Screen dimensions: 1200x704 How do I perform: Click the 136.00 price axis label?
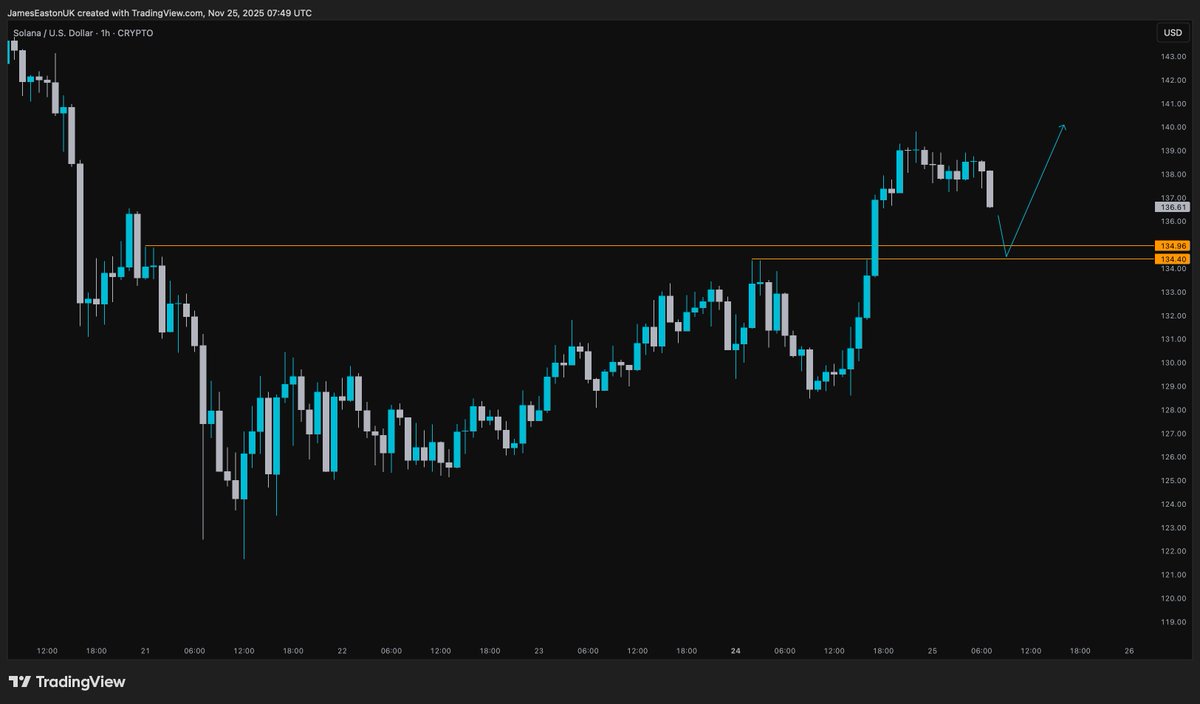click(x=1172, y=221)
